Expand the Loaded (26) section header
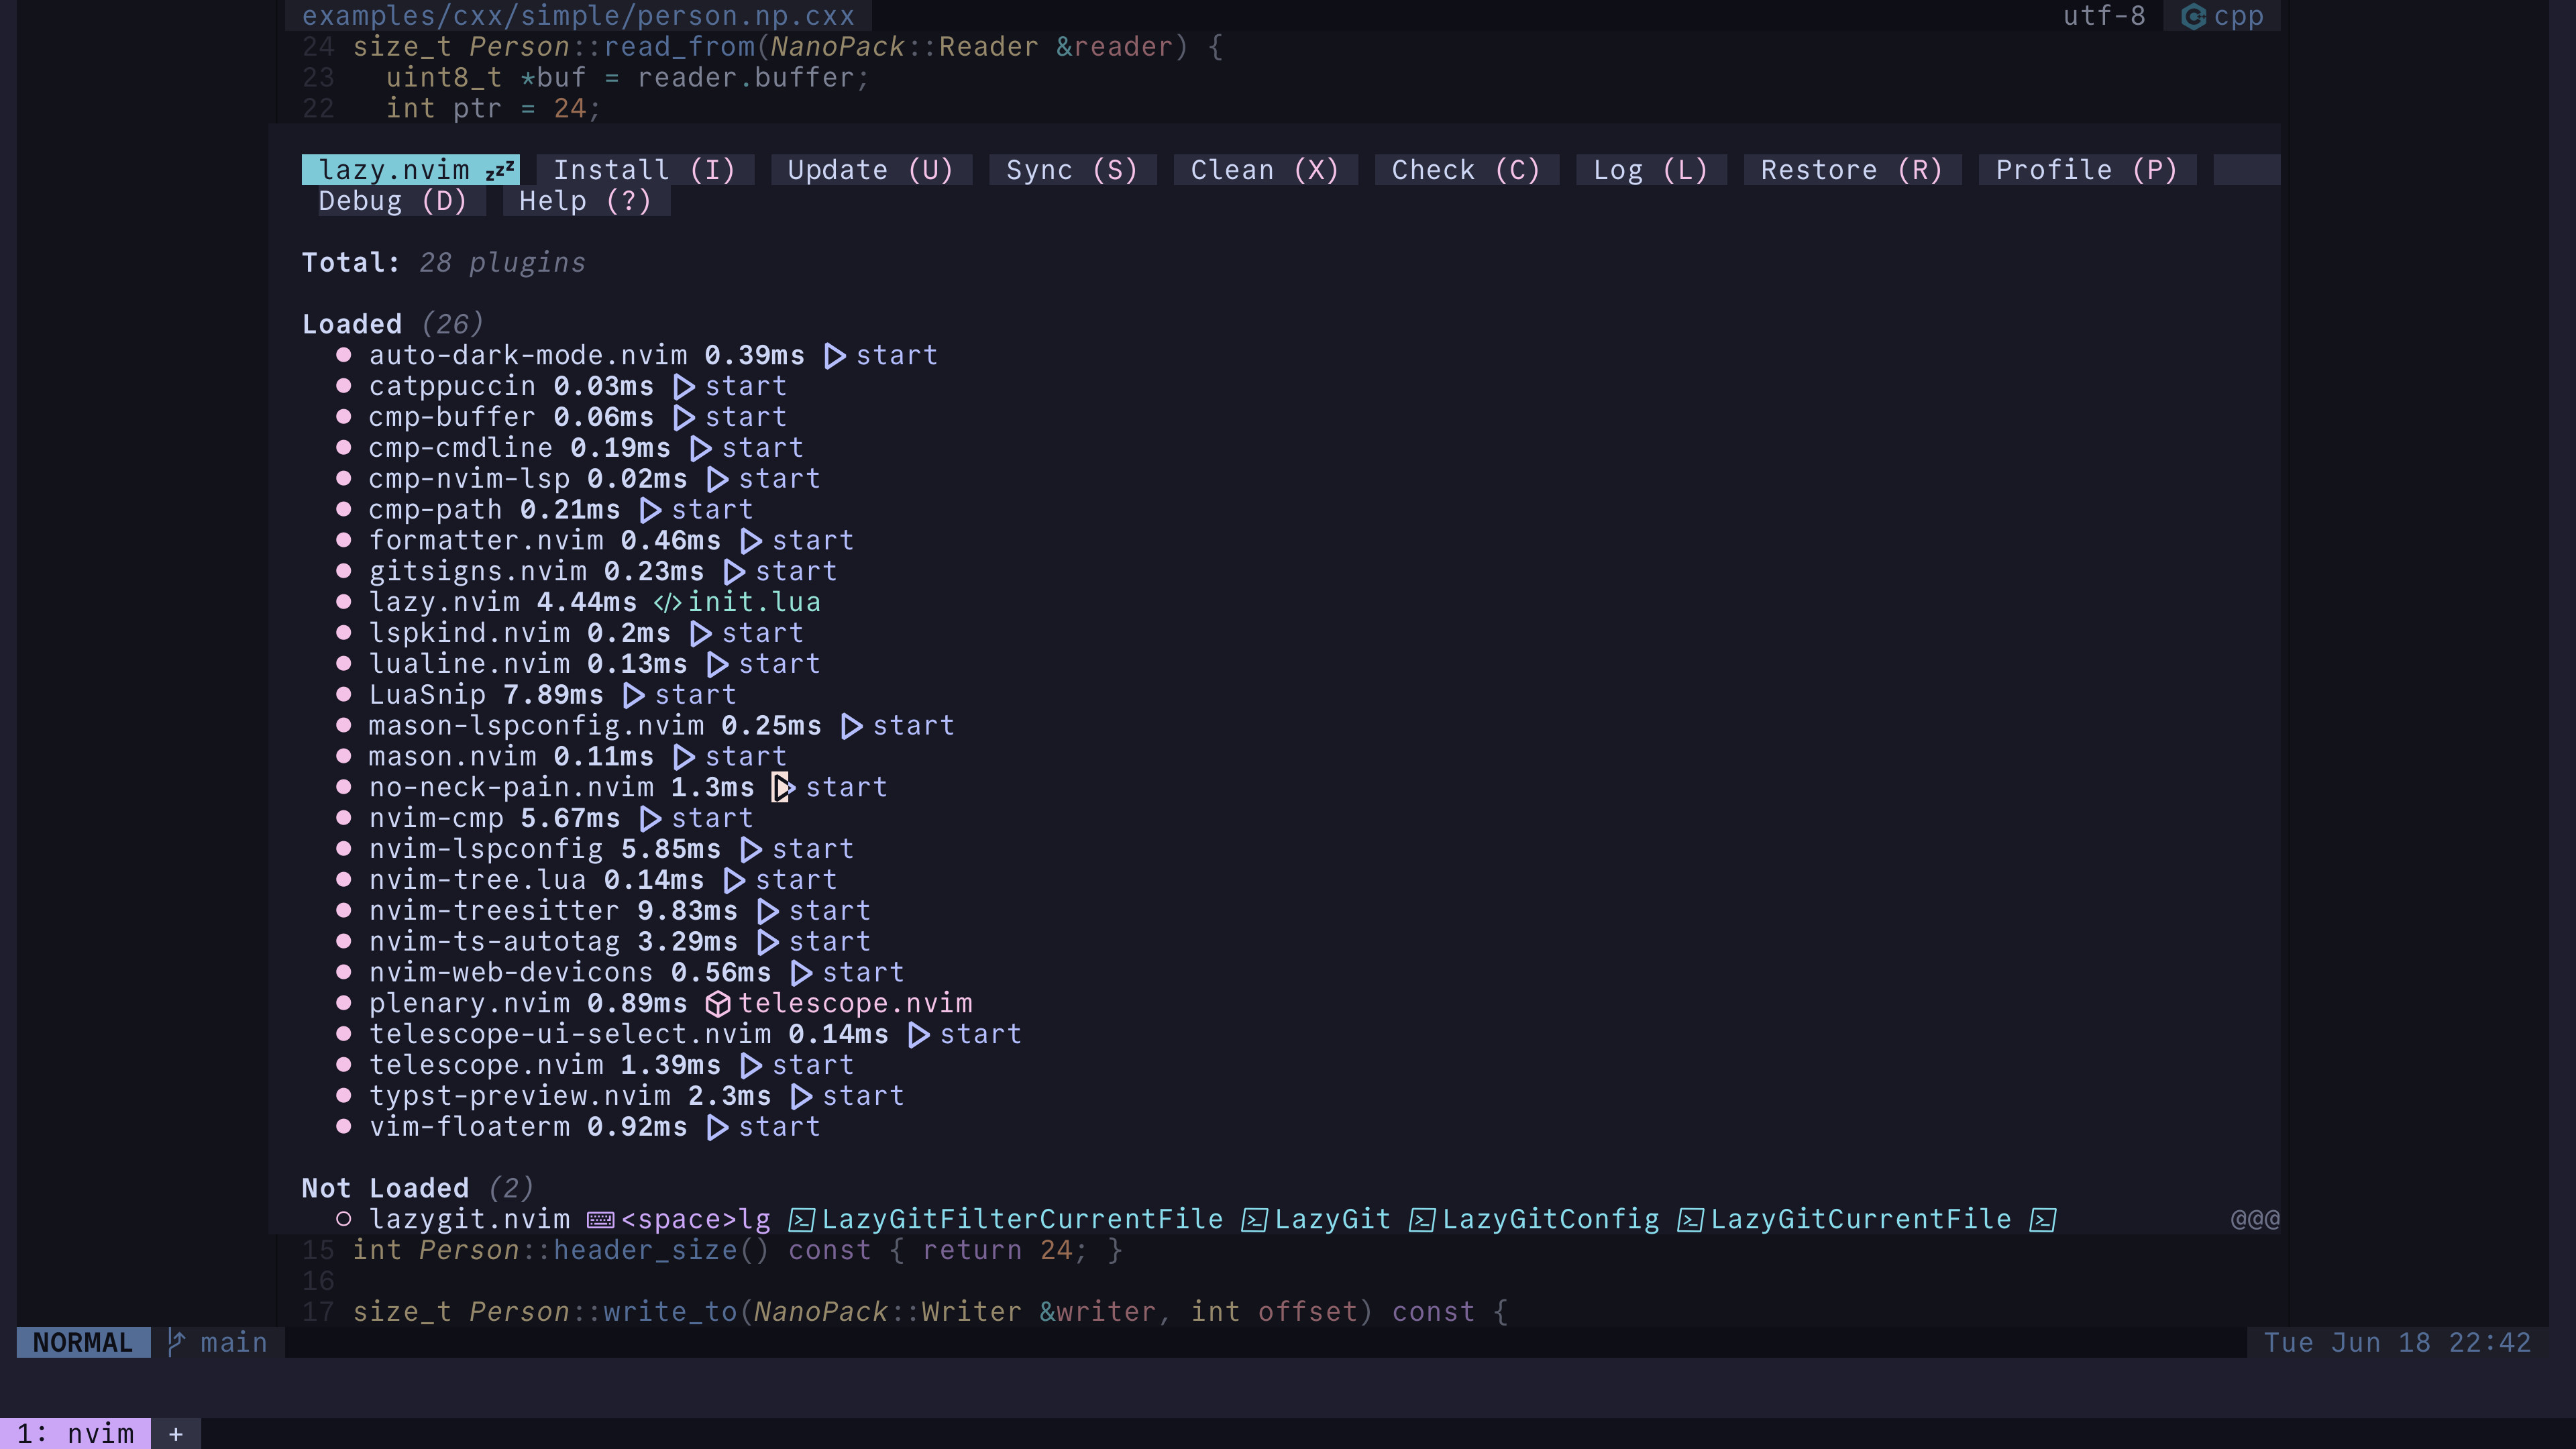The width and height of the screenshot is (2576, 1449). point(352,324)
